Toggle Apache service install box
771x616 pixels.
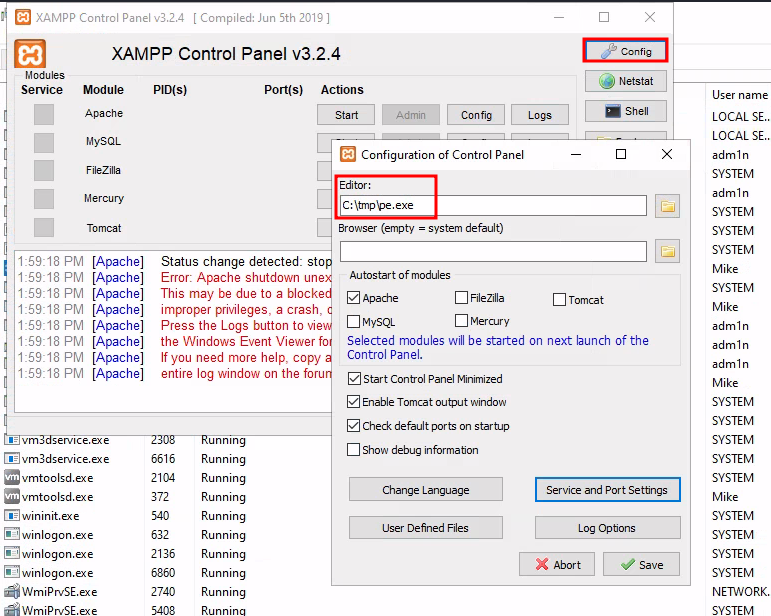44,114
